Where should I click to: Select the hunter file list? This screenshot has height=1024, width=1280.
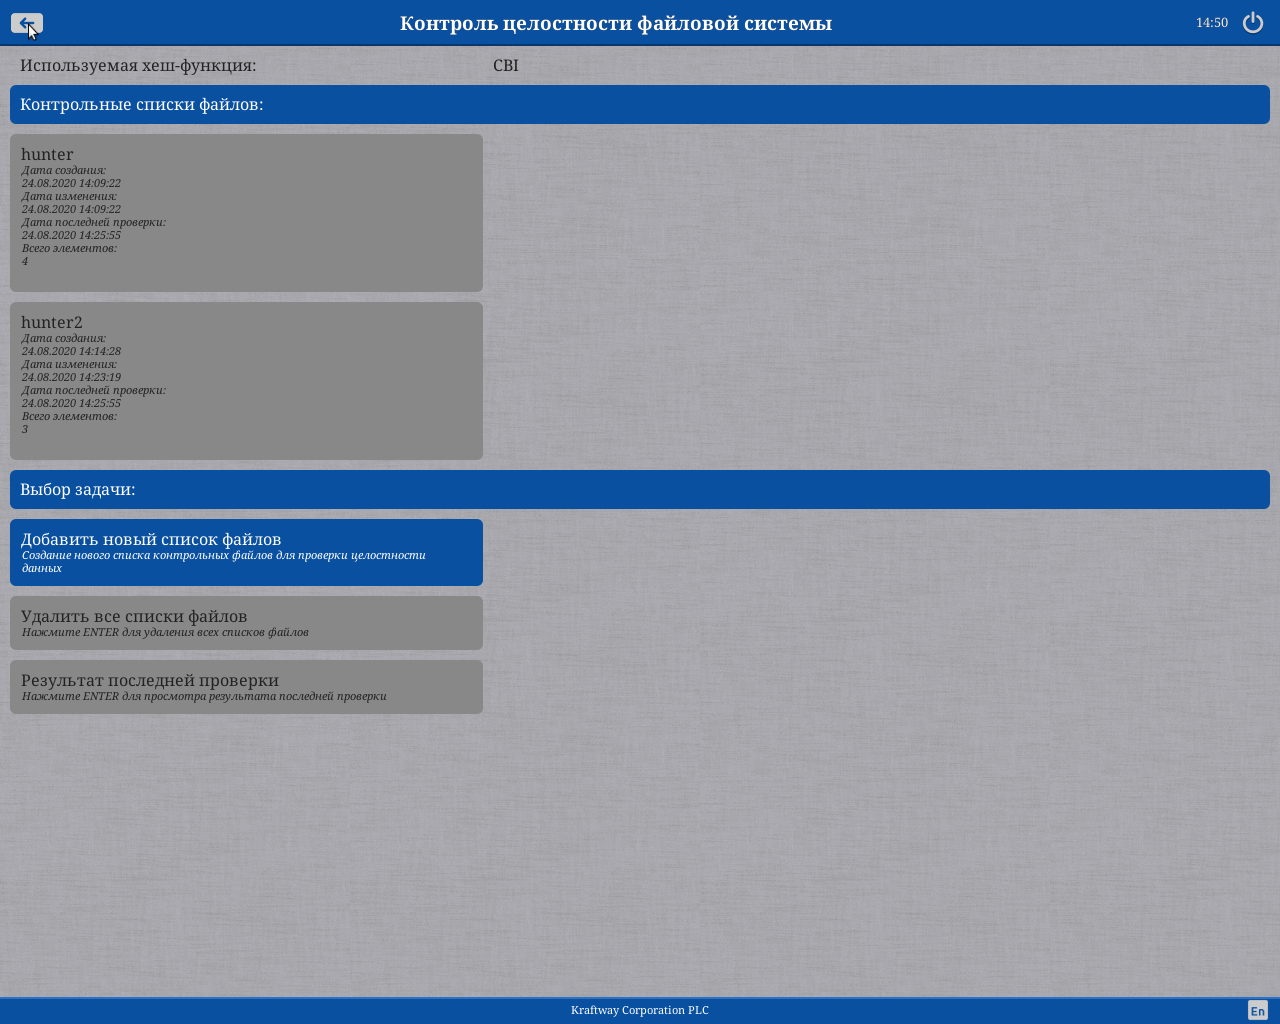246,212
